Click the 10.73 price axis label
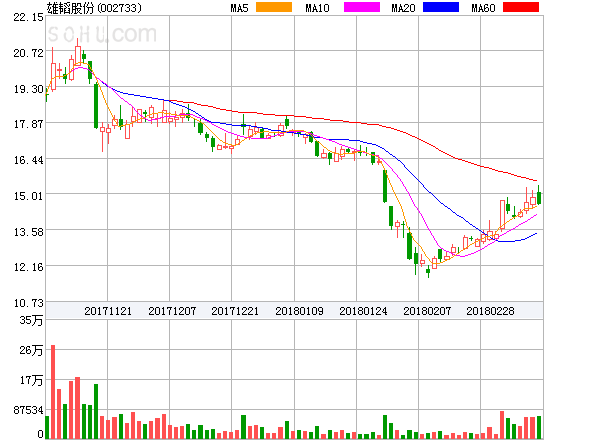 pyautogui.click(x=29, y=303)
